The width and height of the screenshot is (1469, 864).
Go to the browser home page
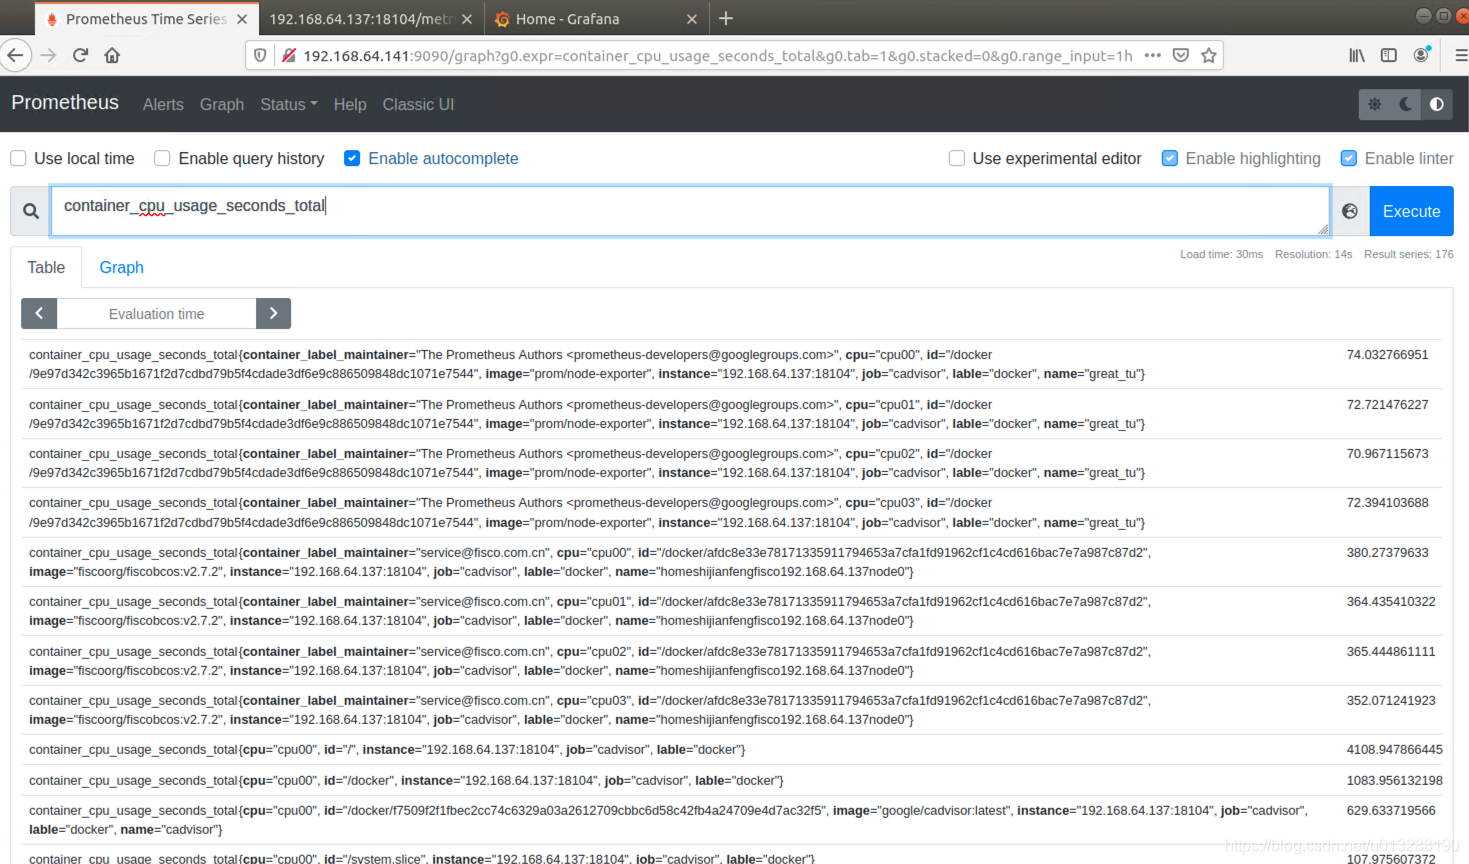pyautogui.click(x=112, y=55)
